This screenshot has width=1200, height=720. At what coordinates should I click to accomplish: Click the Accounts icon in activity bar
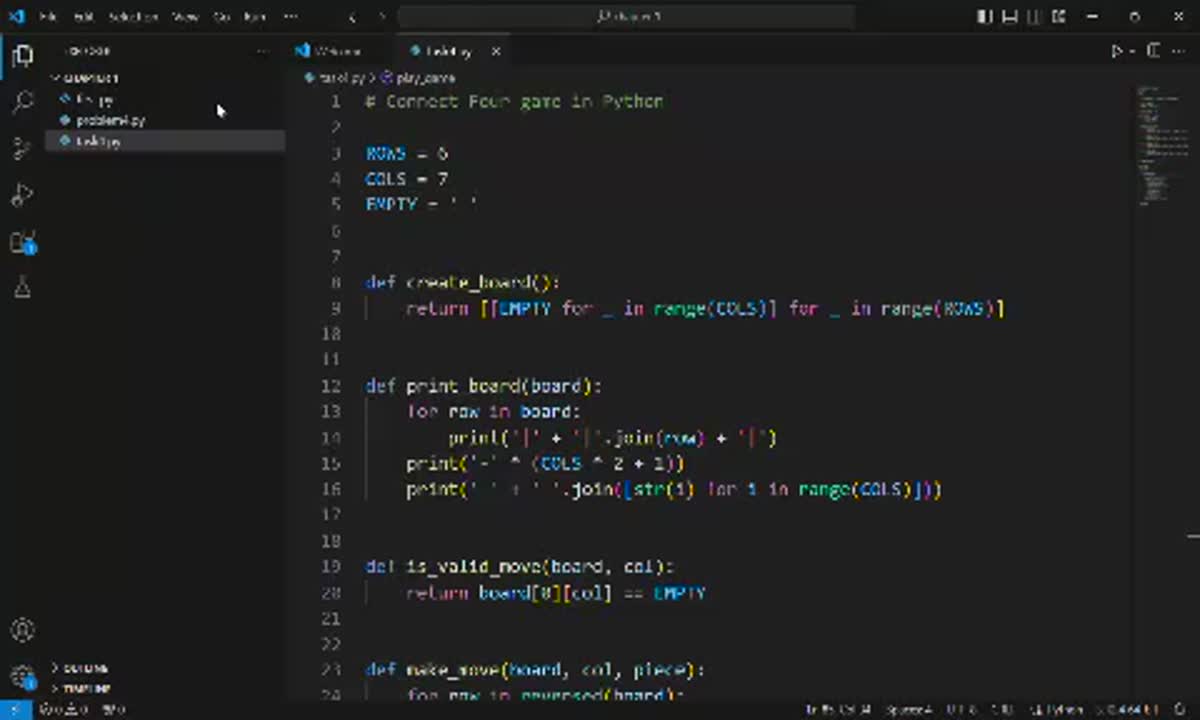point(22,631)
